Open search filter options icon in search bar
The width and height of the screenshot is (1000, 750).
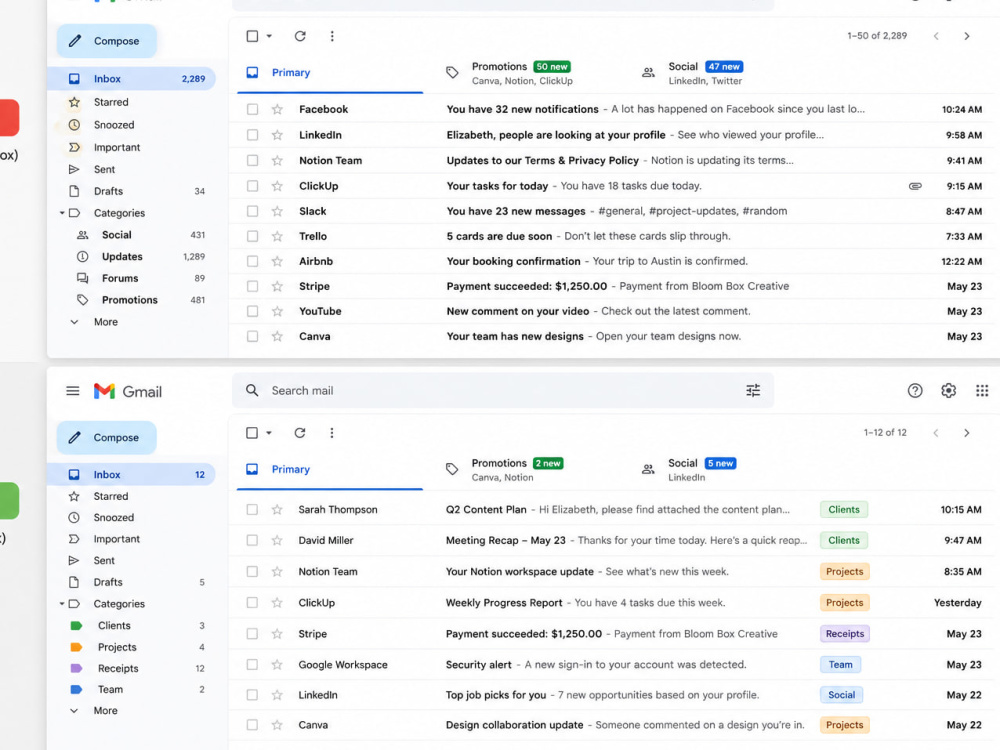click(753, 390)
